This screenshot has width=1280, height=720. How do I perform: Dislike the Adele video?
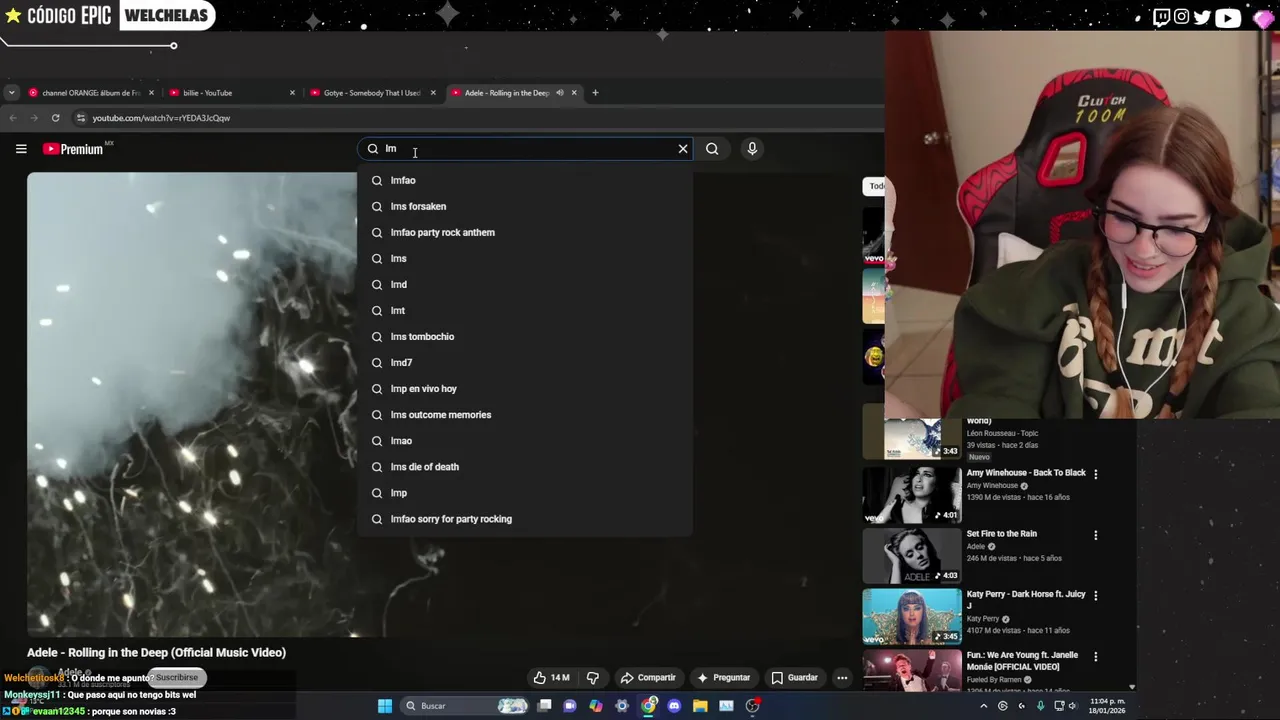point(593,678)
